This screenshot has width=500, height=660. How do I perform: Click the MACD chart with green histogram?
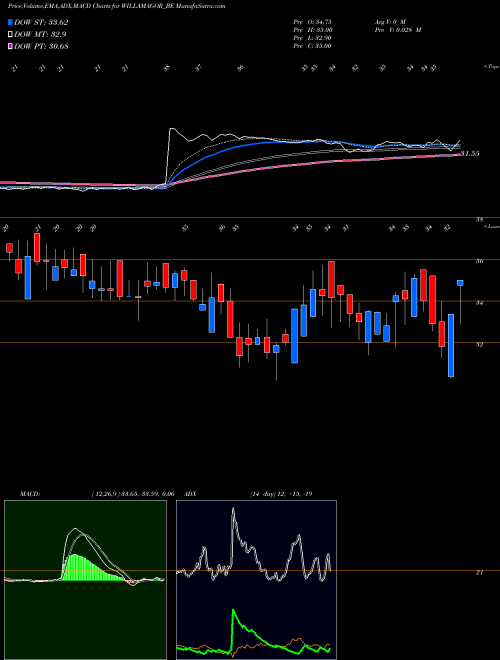(85, 580)
